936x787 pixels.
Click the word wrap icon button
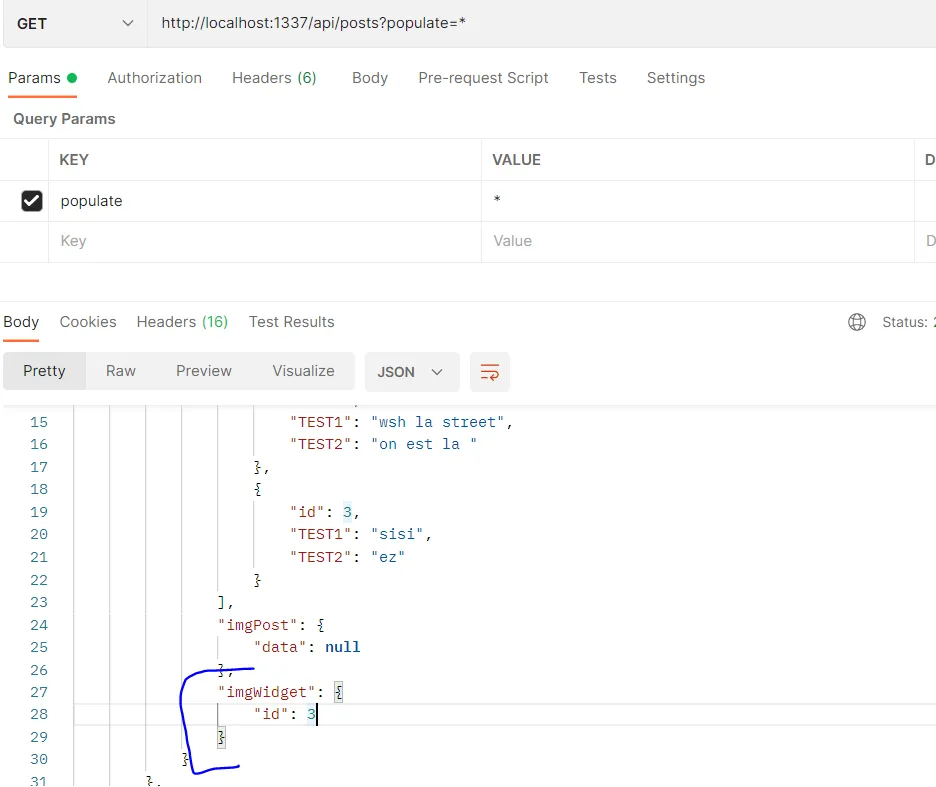489,372
